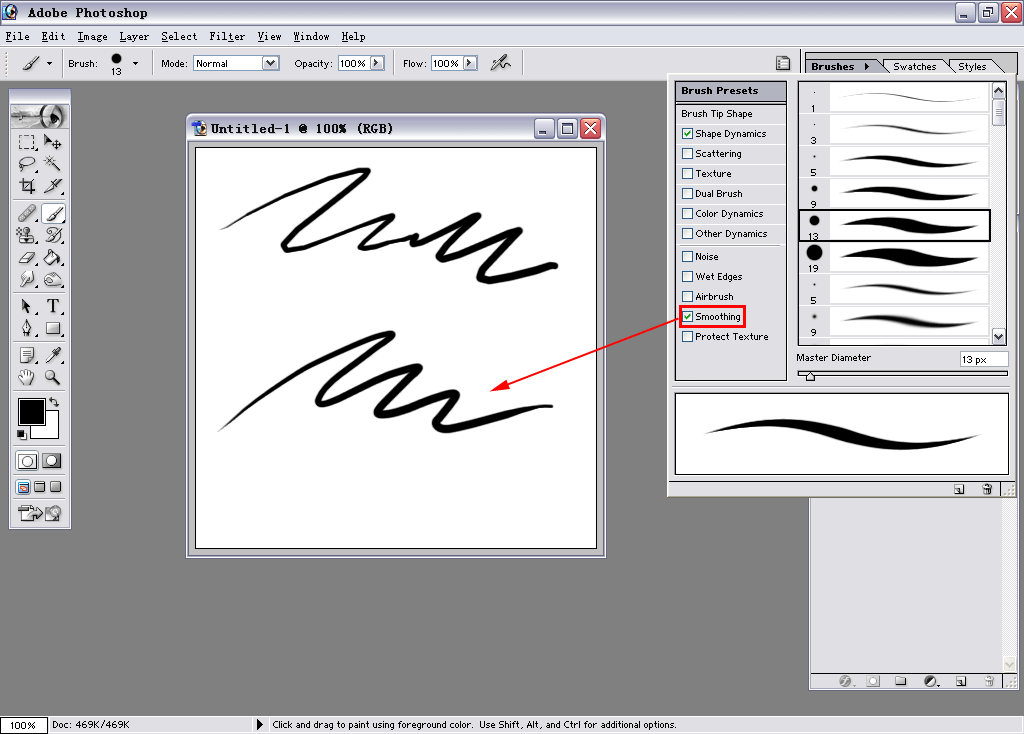Open the Brush Presets section
Viewport: 1024px width, 734px height.
[730, 91]
